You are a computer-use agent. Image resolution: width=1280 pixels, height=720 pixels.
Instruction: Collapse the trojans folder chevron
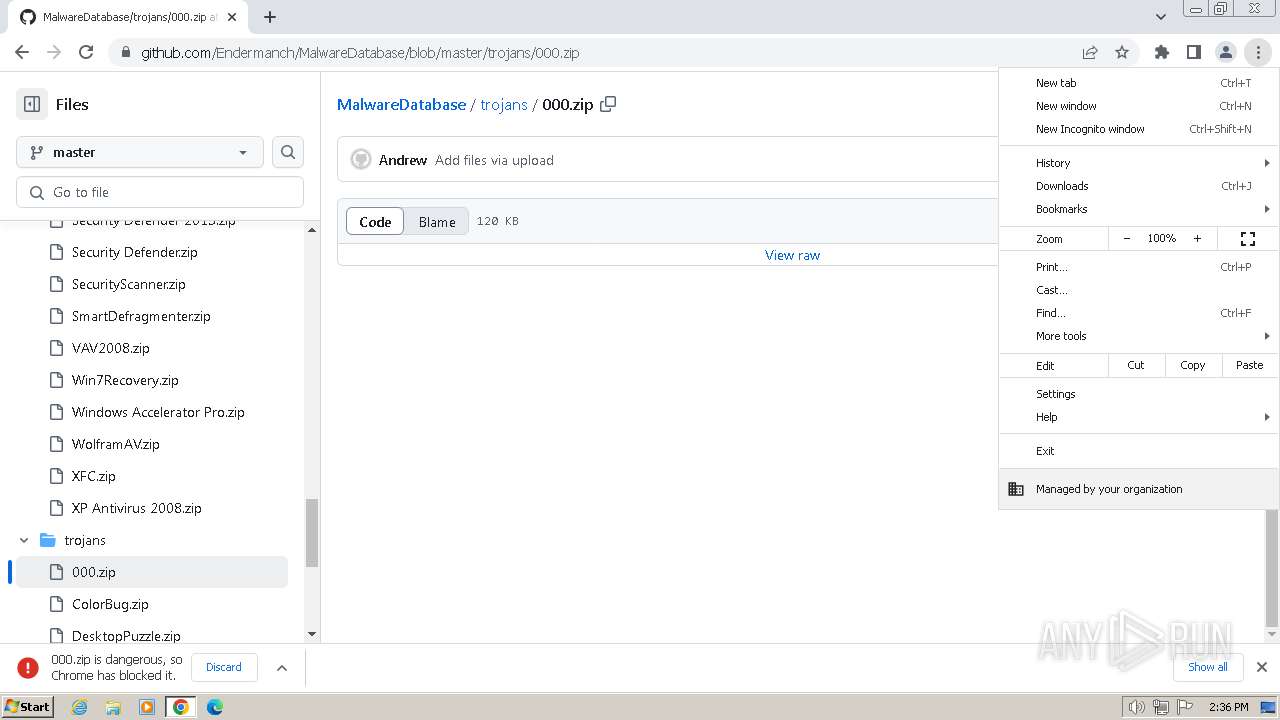[x=24, y=540]
